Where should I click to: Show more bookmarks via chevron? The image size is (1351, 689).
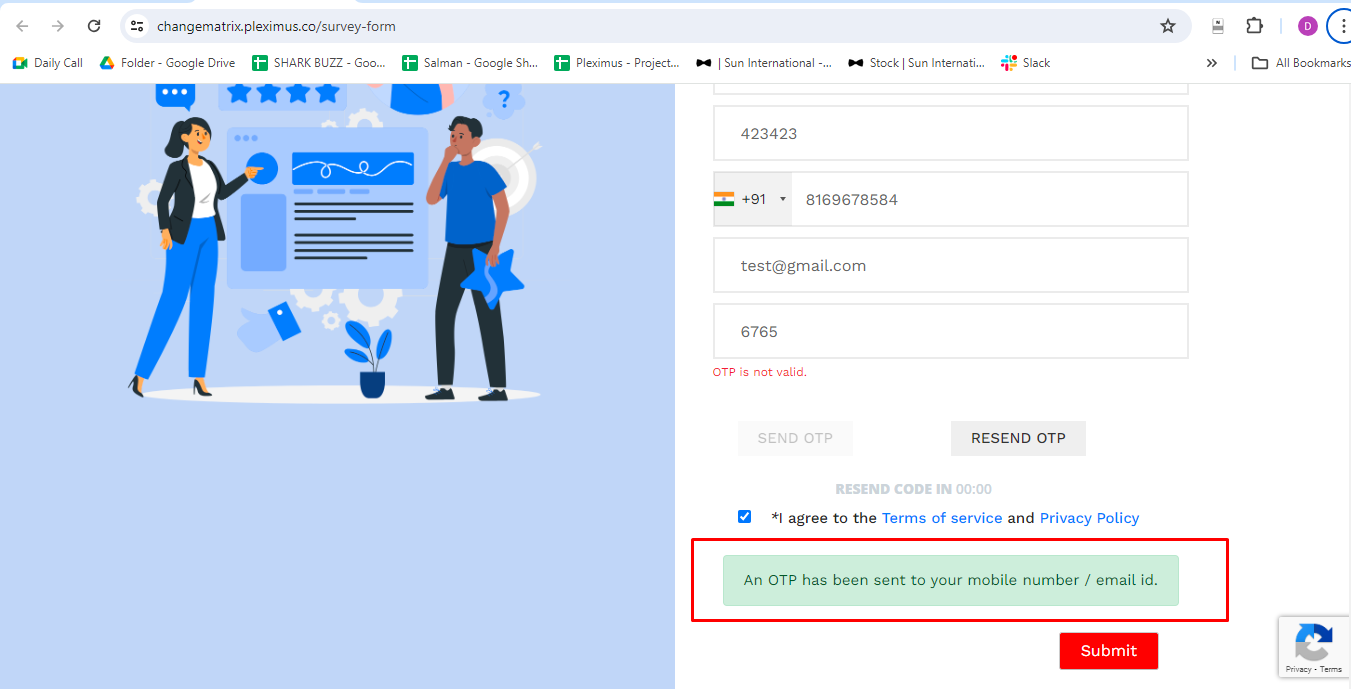[x=1211, y=63]
